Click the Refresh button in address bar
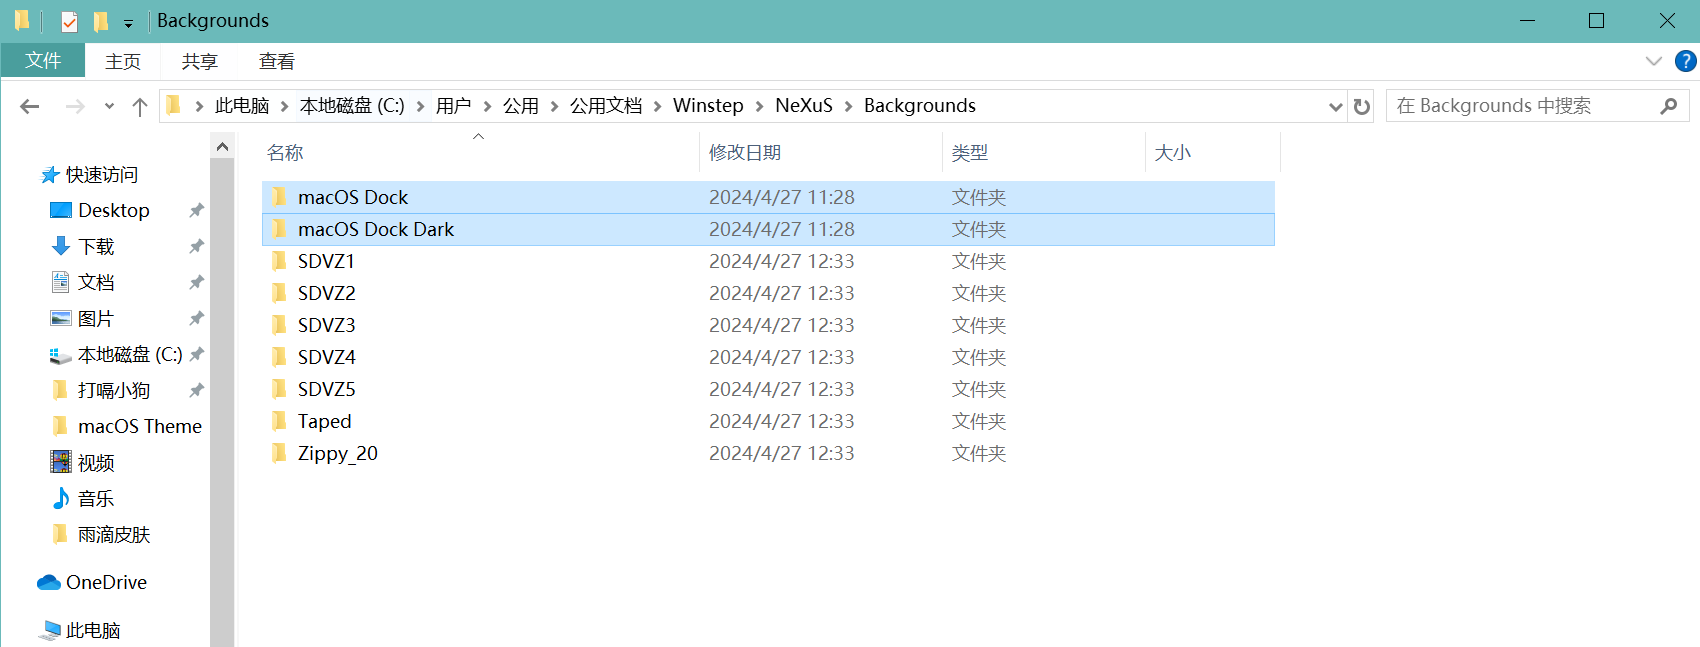Image resolution: width=1700 pixels, height=647 pixels. (x=1362, y=106)
